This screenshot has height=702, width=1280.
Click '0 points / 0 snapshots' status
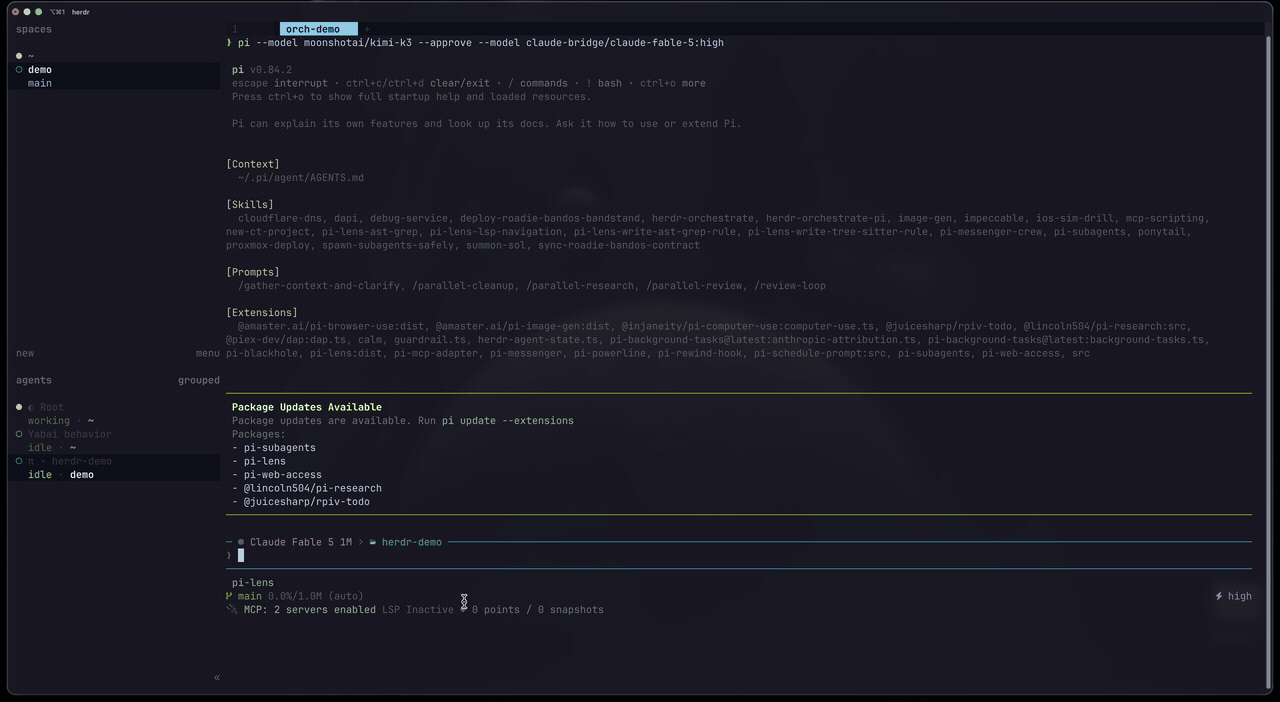pyautogui.click(x=538, y=610)
